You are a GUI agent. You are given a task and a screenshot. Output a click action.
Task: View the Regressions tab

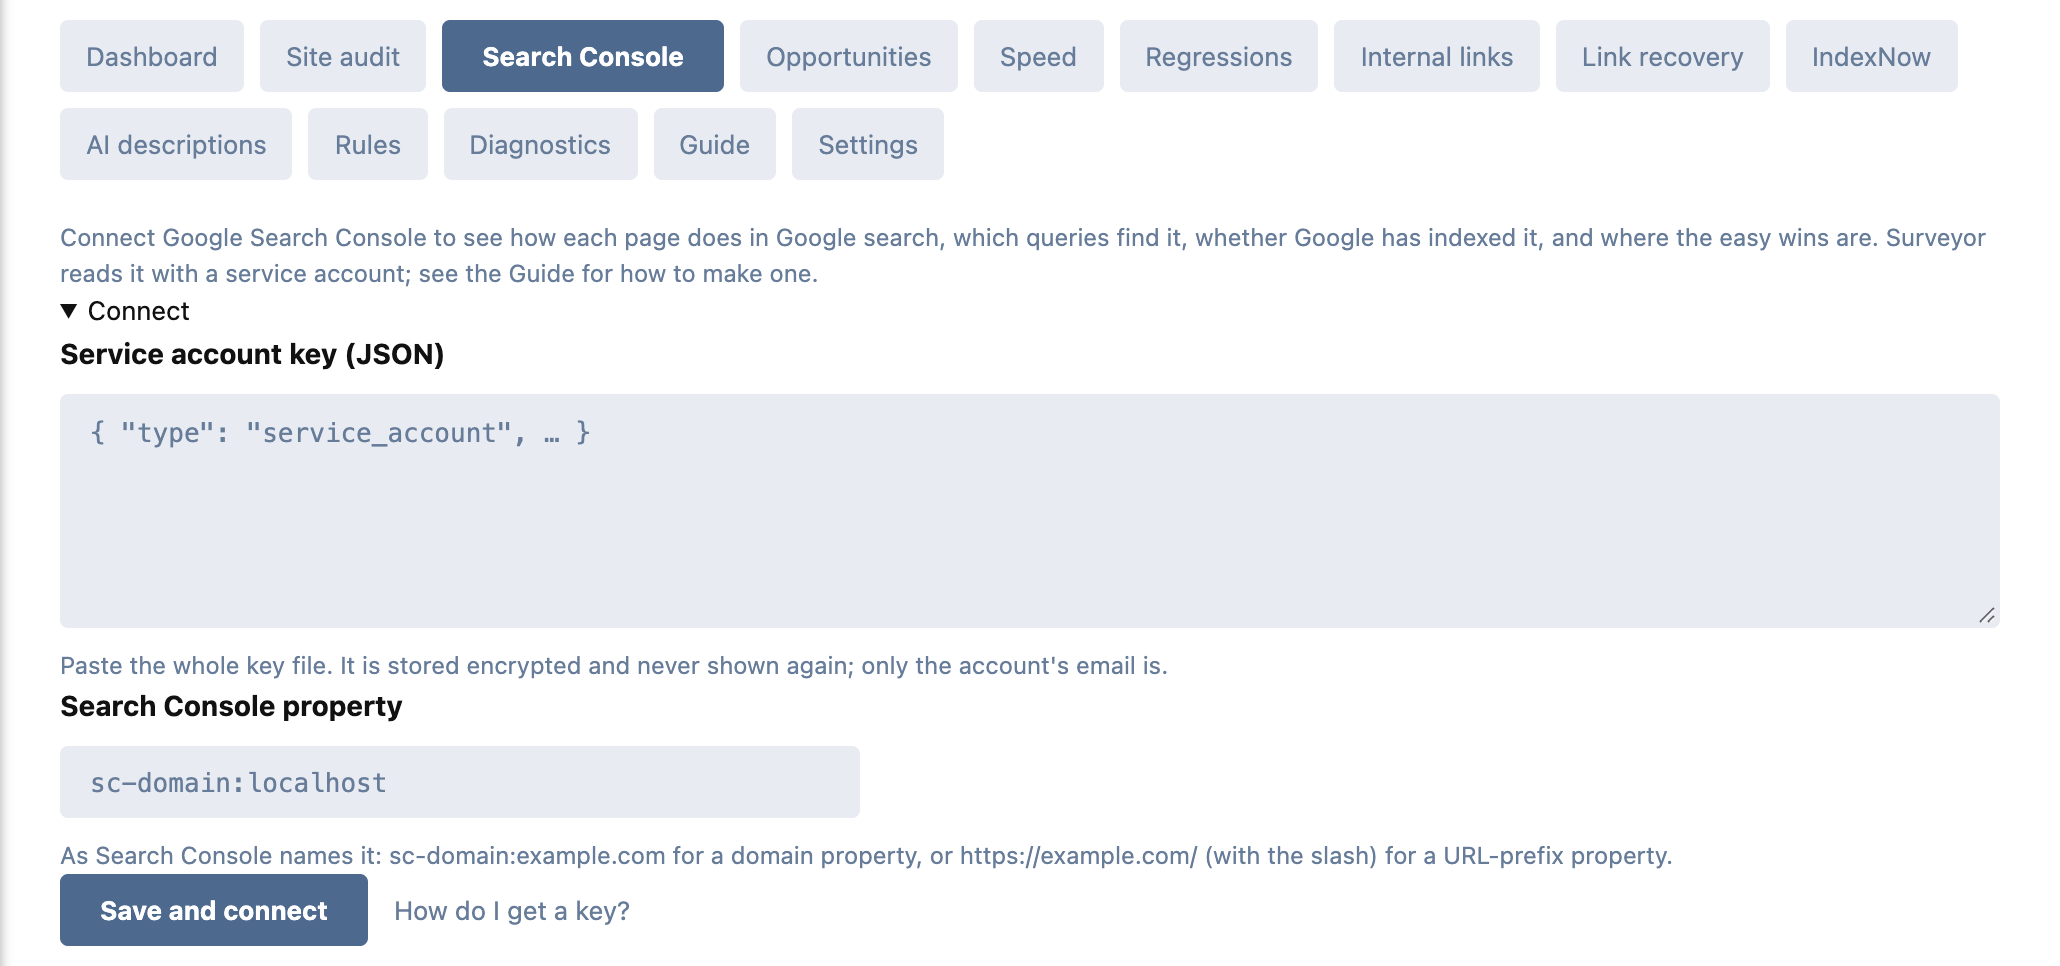(1219, 56)
